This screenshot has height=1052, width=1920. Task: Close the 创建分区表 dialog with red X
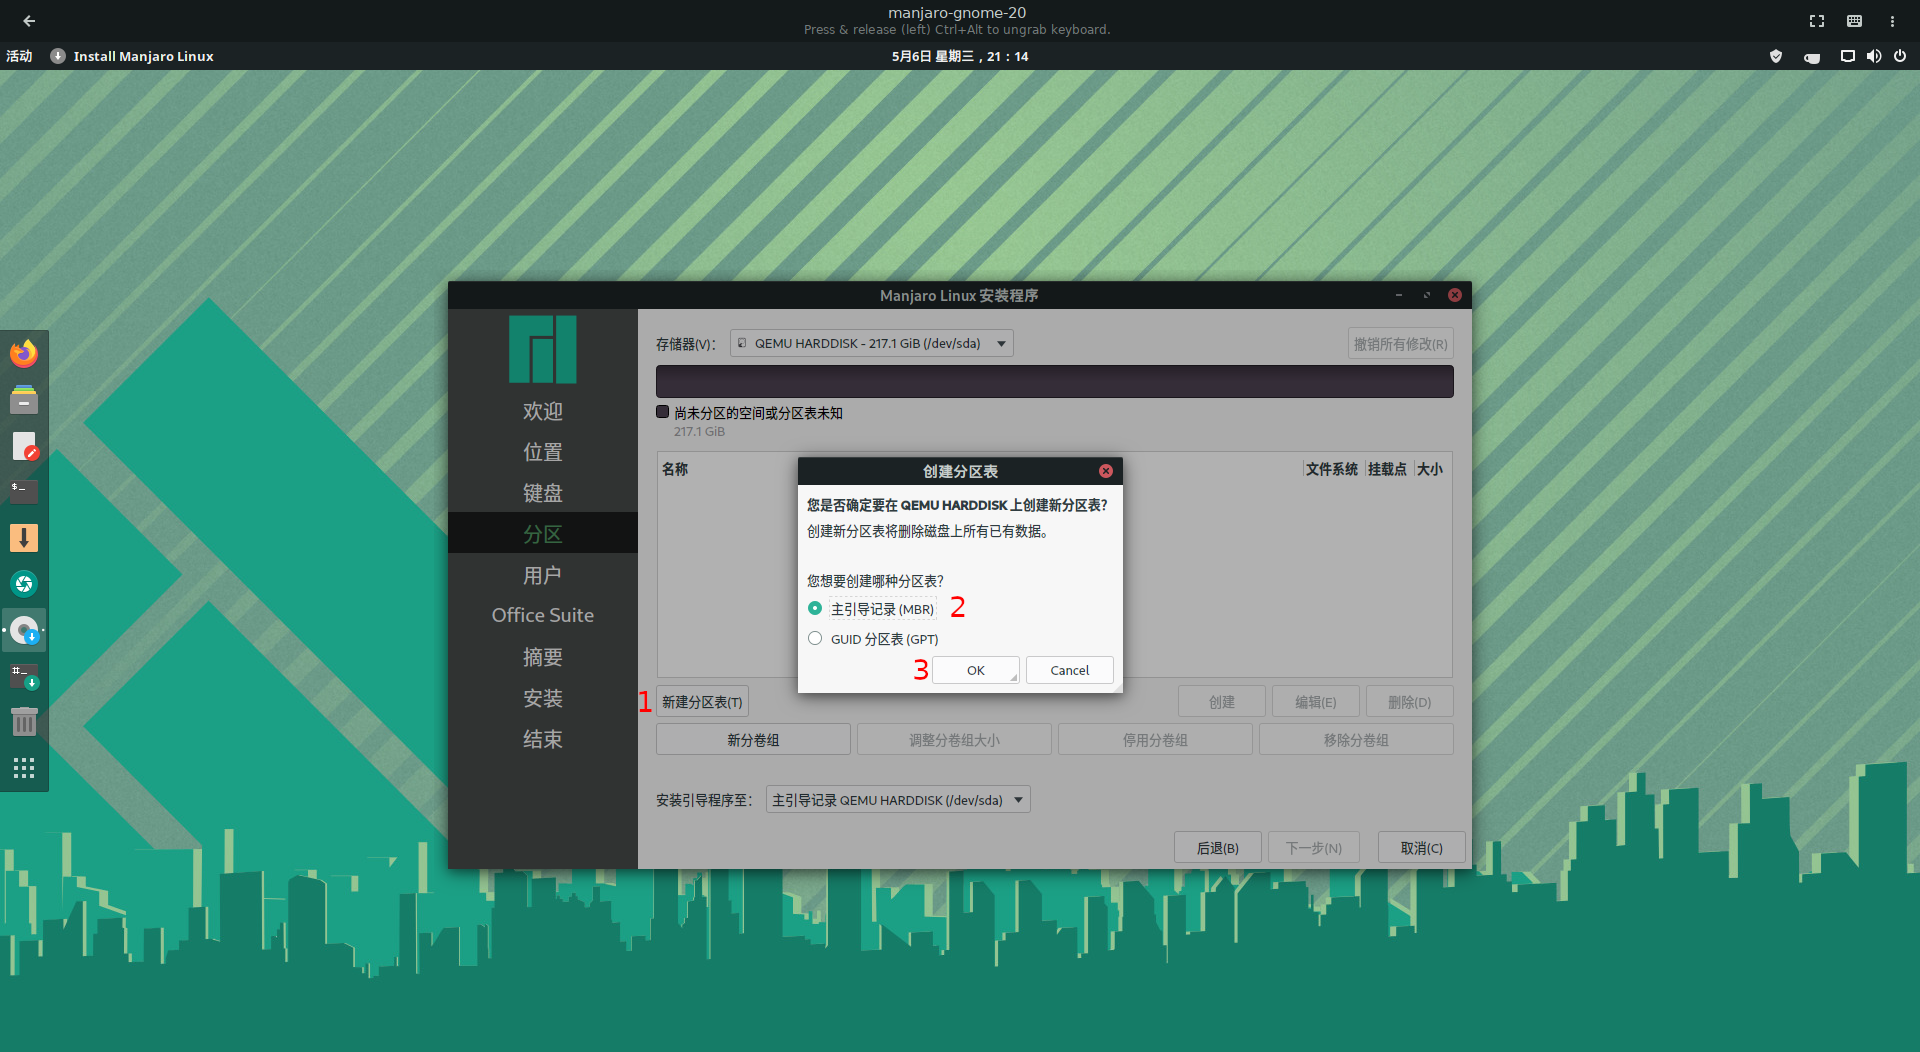pos(1106,471)
